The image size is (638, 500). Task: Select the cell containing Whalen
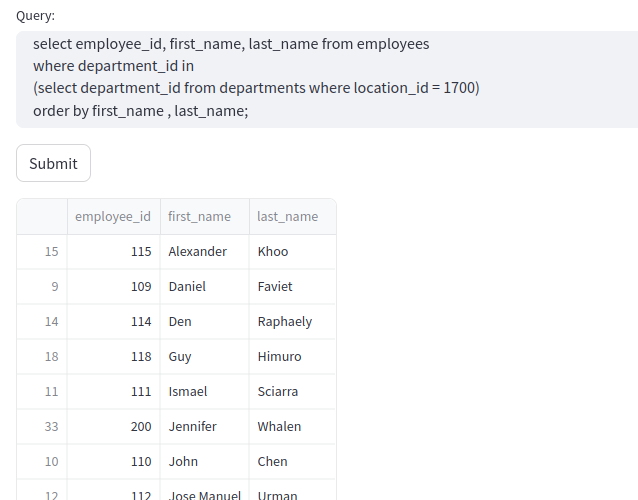293,426
